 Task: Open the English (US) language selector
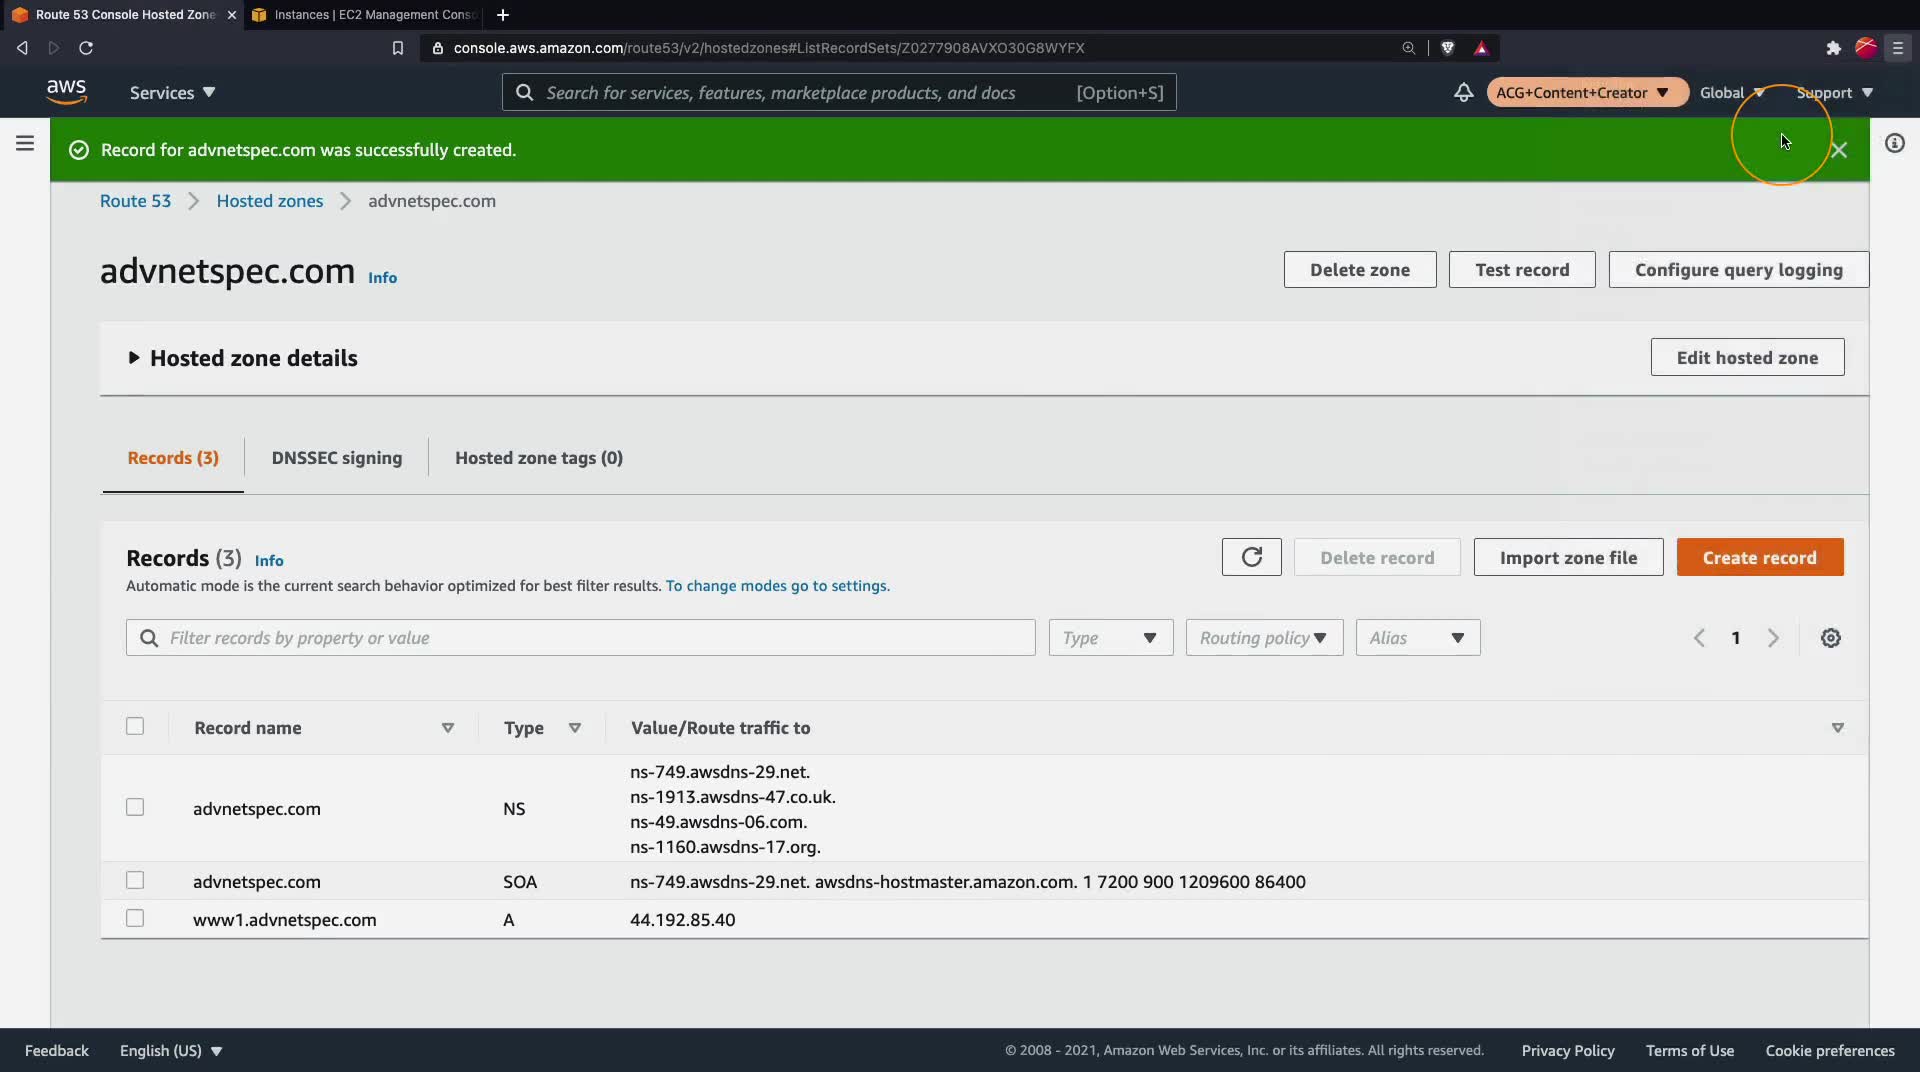[x=171, y=1050]
